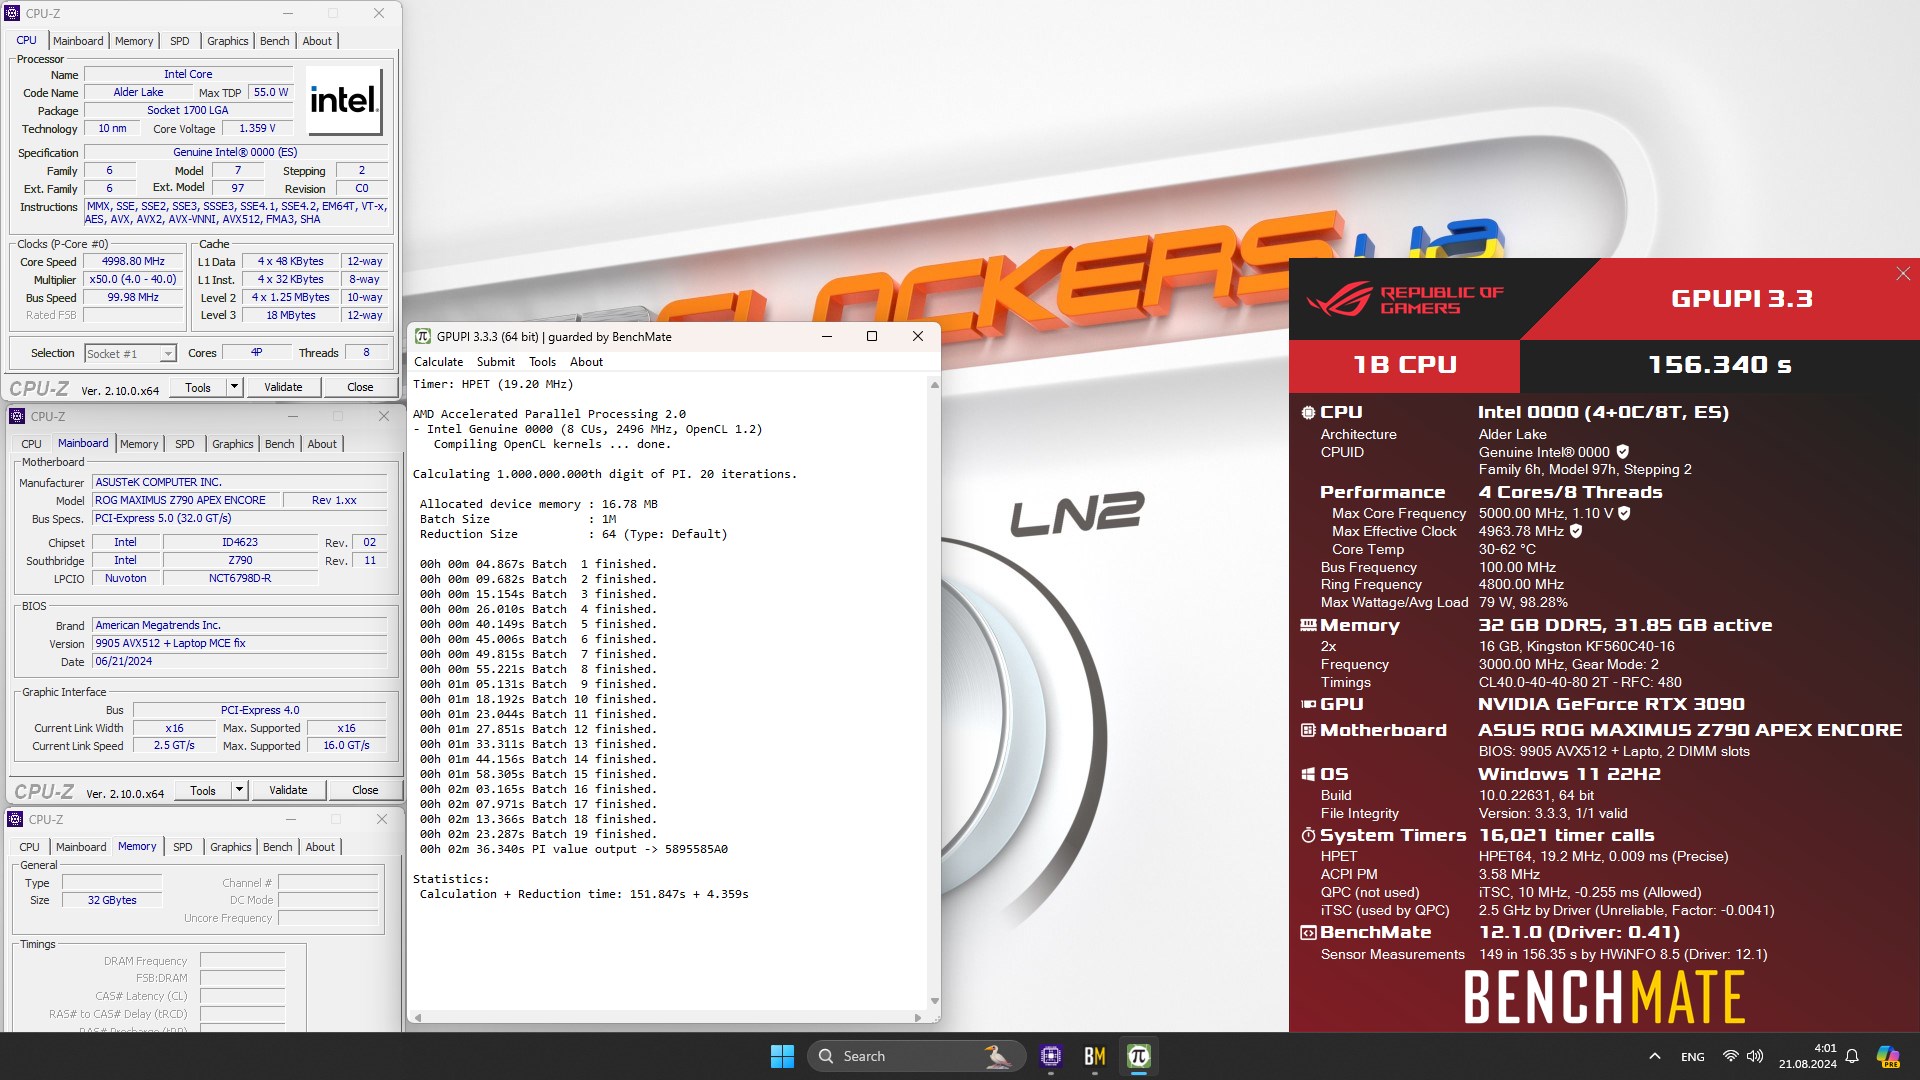Open the Submit menu in GPUPI
Image resolution: width=1920 pixels, height=1080 pixels.
click(x=496, y=362)
